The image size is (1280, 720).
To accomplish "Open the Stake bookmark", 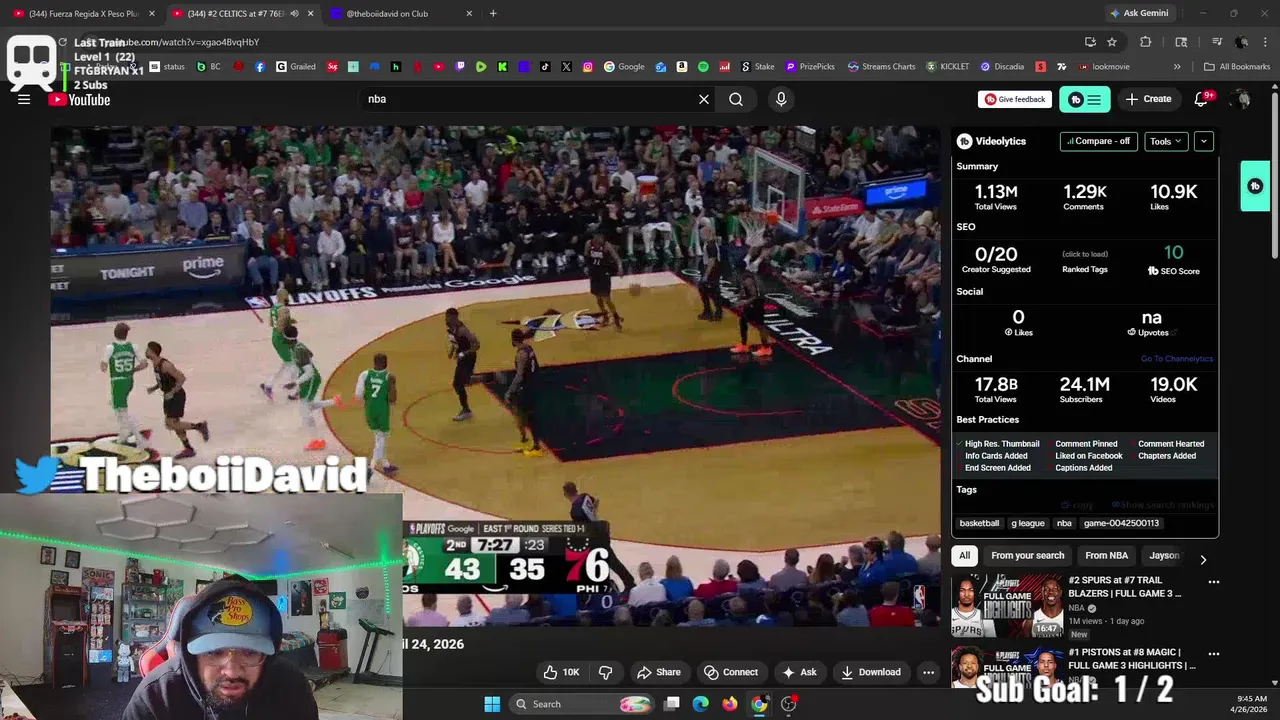I will pos(758,67).
